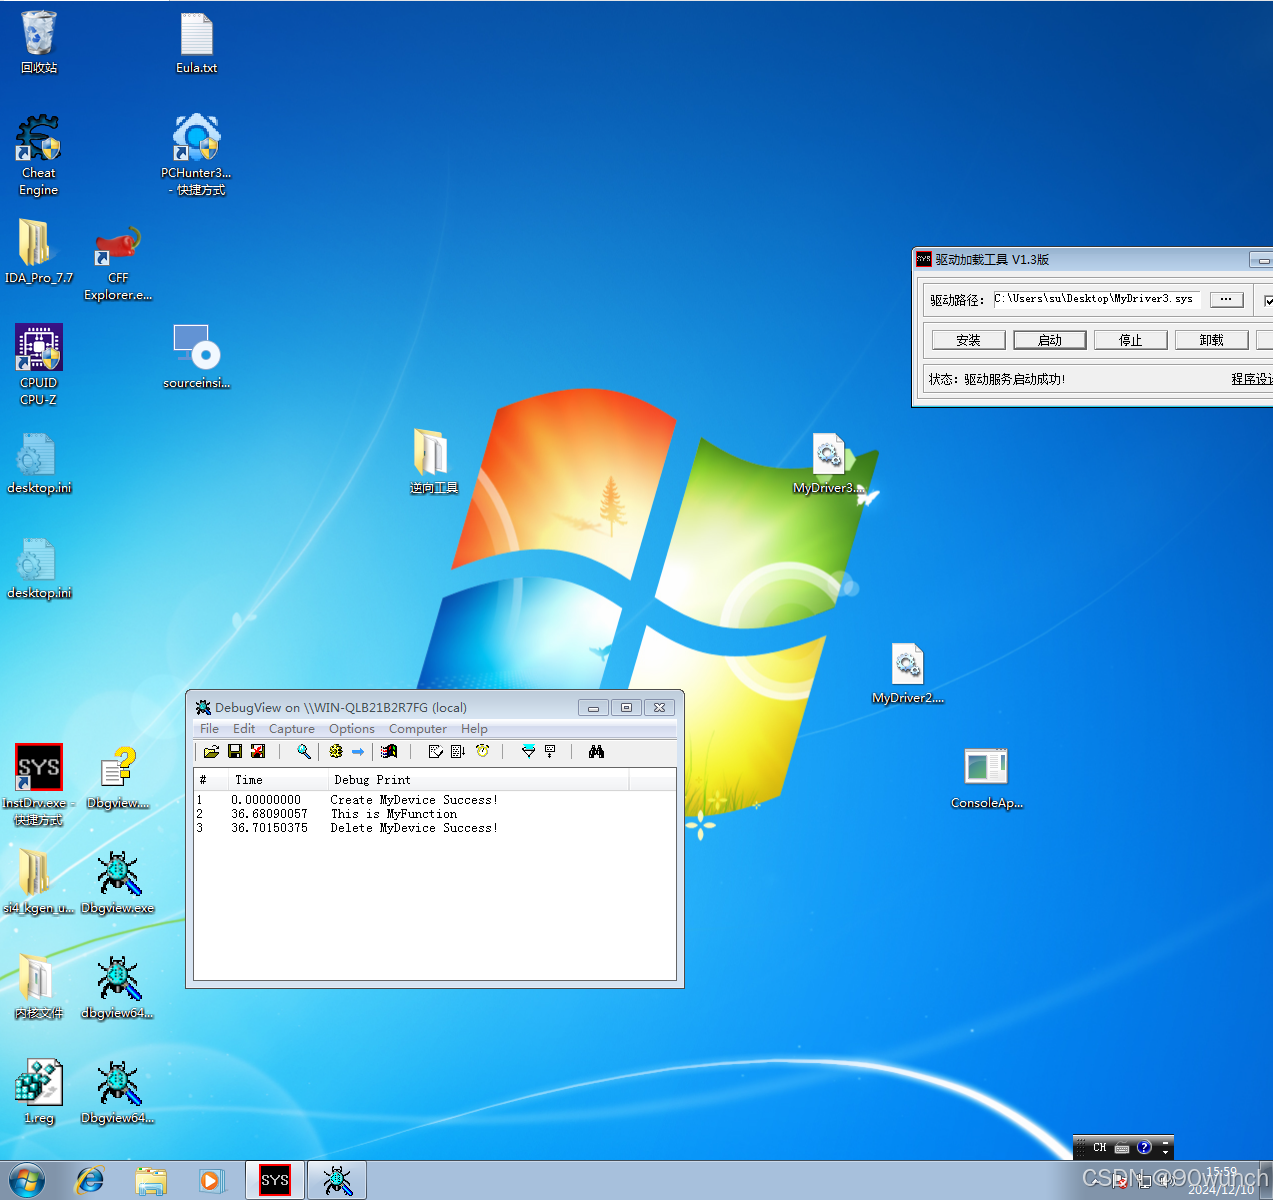
Task: Select the Cheat Engine desktop shortcut
Action: coord(39,155)
